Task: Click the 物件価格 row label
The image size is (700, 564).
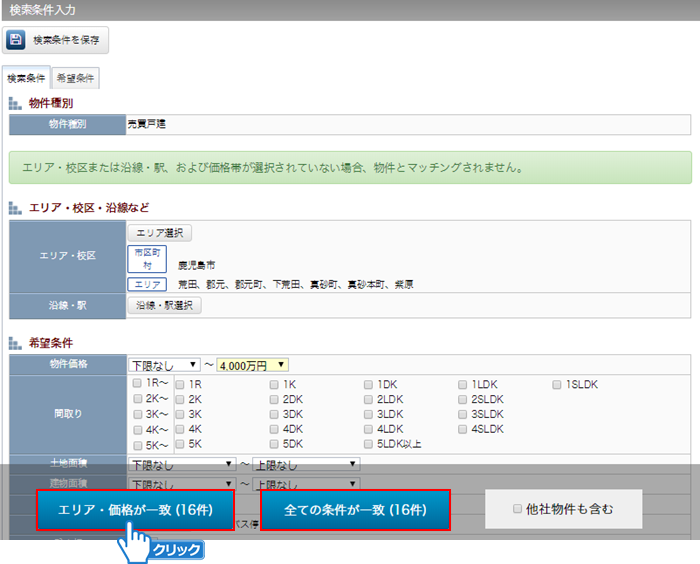Action: click(68, 364)
